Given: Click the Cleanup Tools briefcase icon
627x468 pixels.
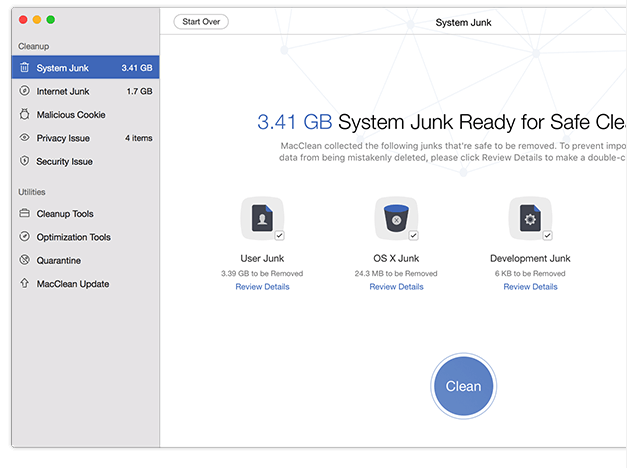Looking at the screenshot, I should click(x=24, y=214).
